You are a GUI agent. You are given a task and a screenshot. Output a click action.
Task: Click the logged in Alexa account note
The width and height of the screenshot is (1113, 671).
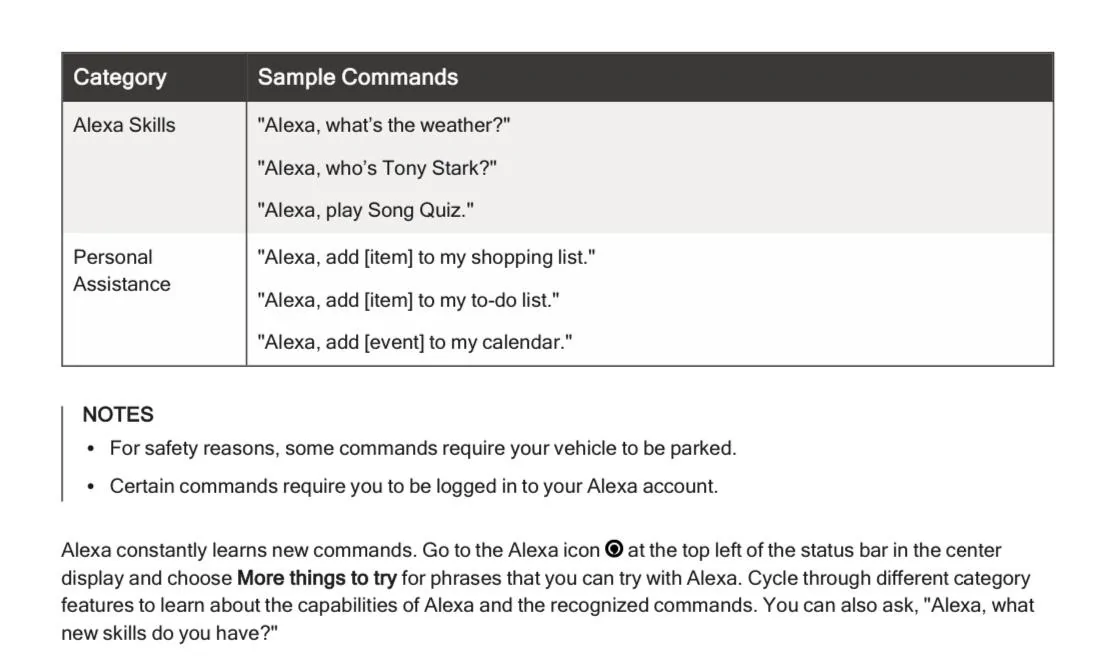pos(414,486)
